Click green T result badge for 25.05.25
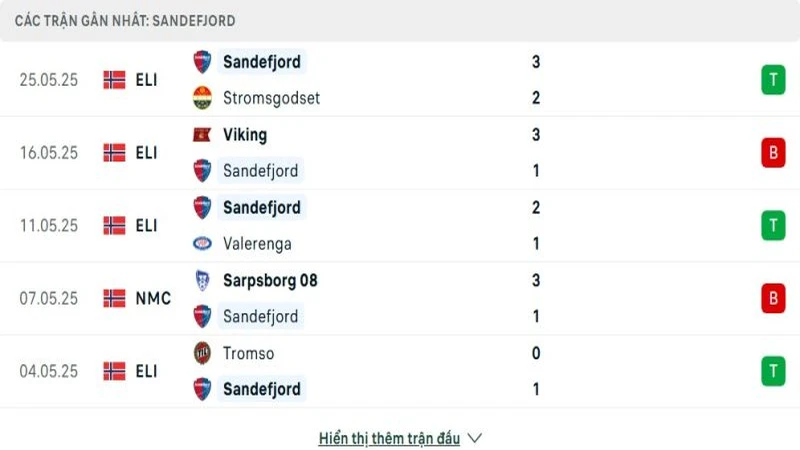Viewport: 800px width, 450px height. pyautogui.click(x=772, y=80)
